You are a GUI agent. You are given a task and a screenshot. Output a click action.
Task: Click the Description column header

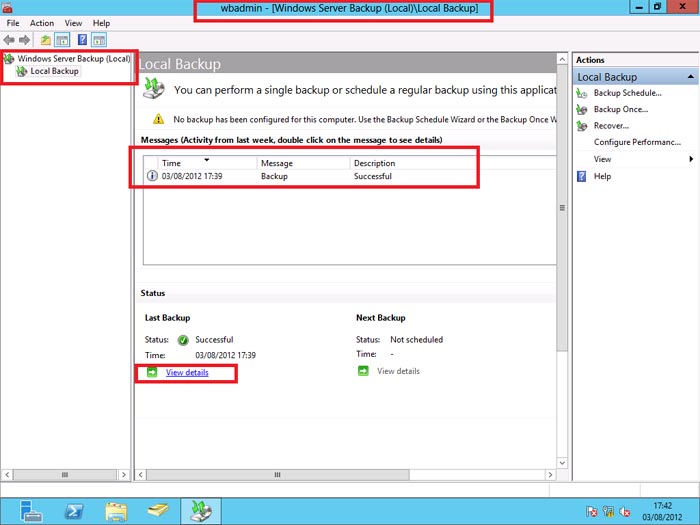[374, 163]
